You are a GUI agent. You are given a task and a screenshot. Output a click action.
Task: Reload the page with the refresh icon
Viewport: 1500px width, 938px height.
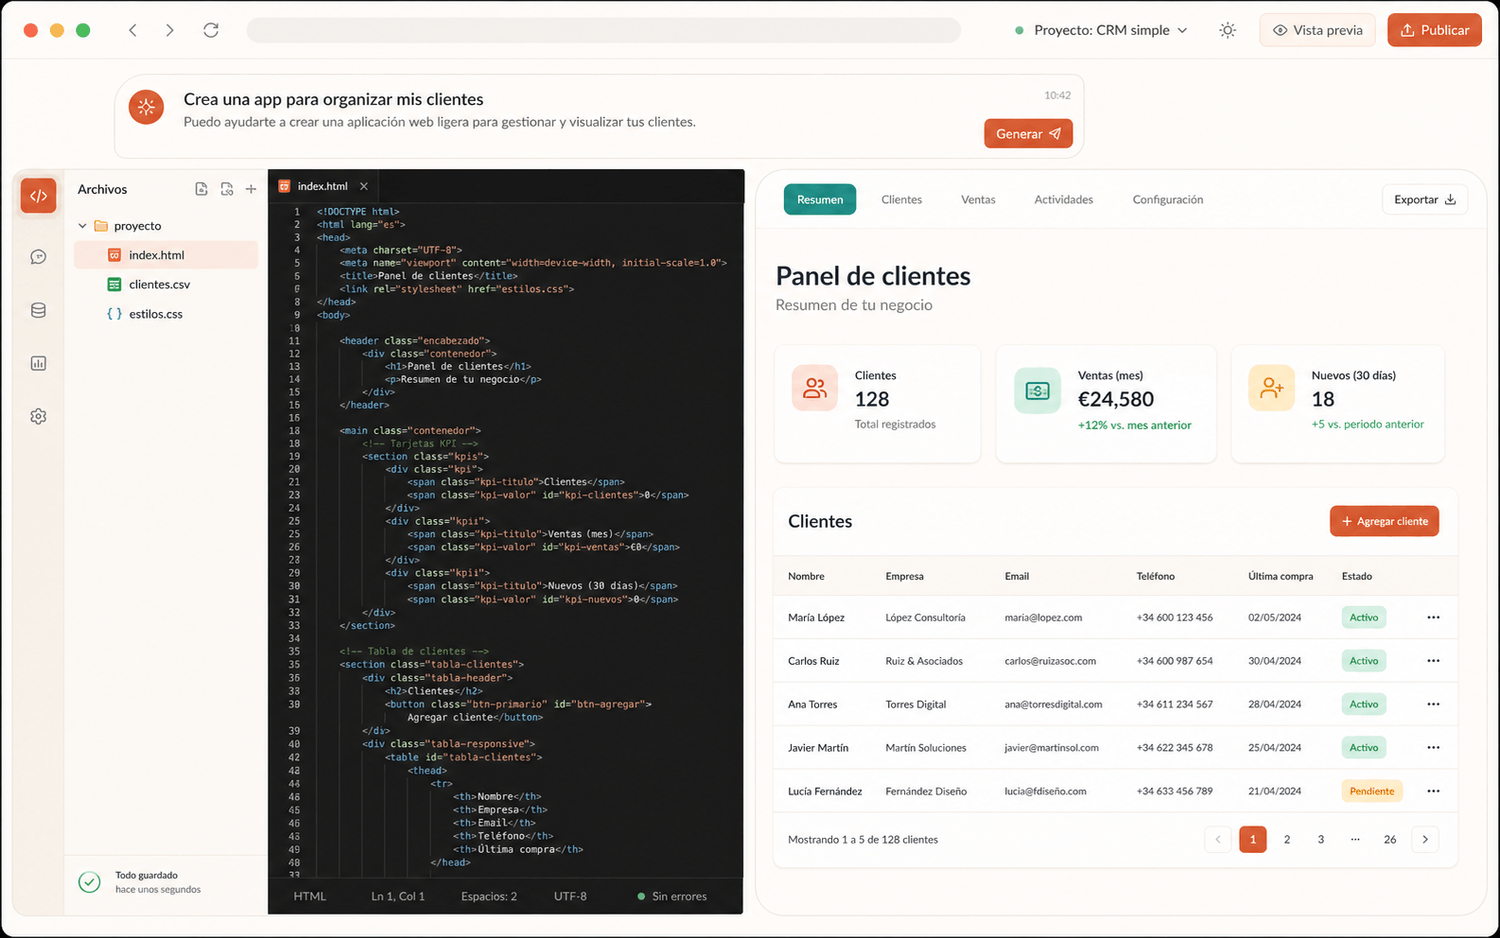[211, 30]
